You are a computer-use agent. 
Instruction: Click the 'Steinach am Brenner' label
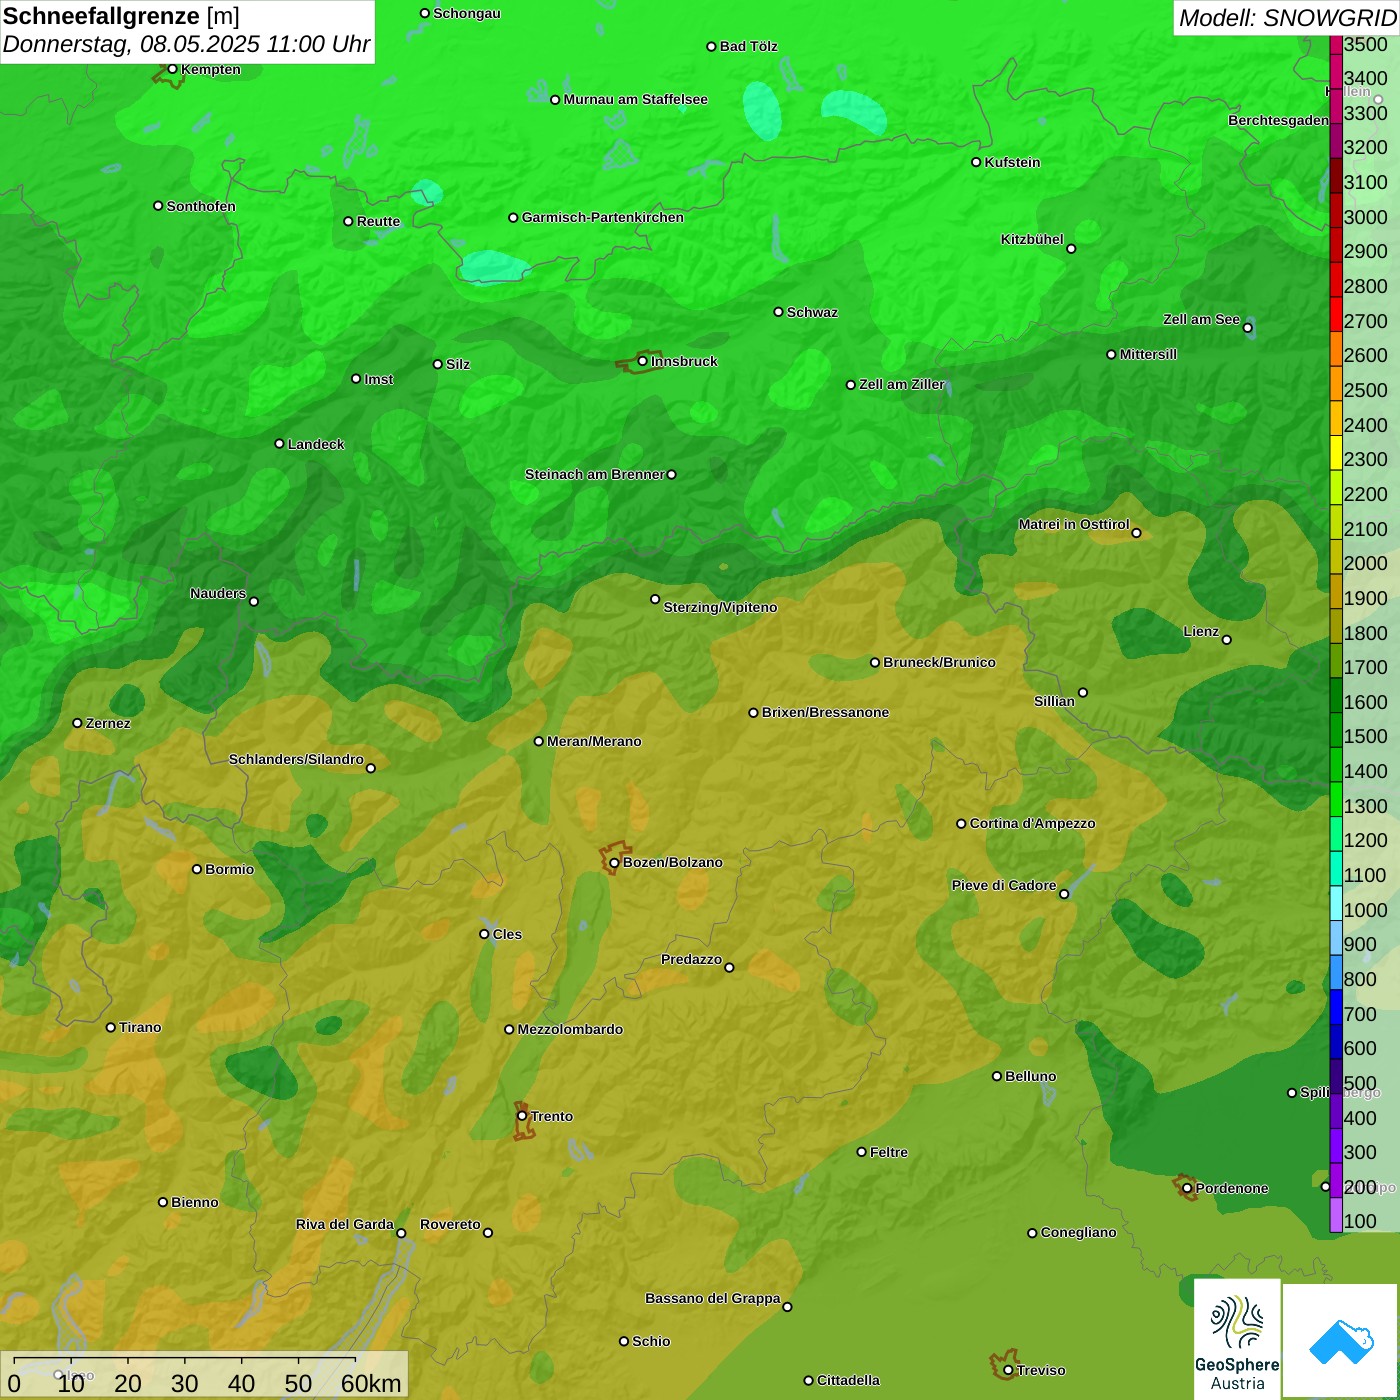tap(595, 474)
